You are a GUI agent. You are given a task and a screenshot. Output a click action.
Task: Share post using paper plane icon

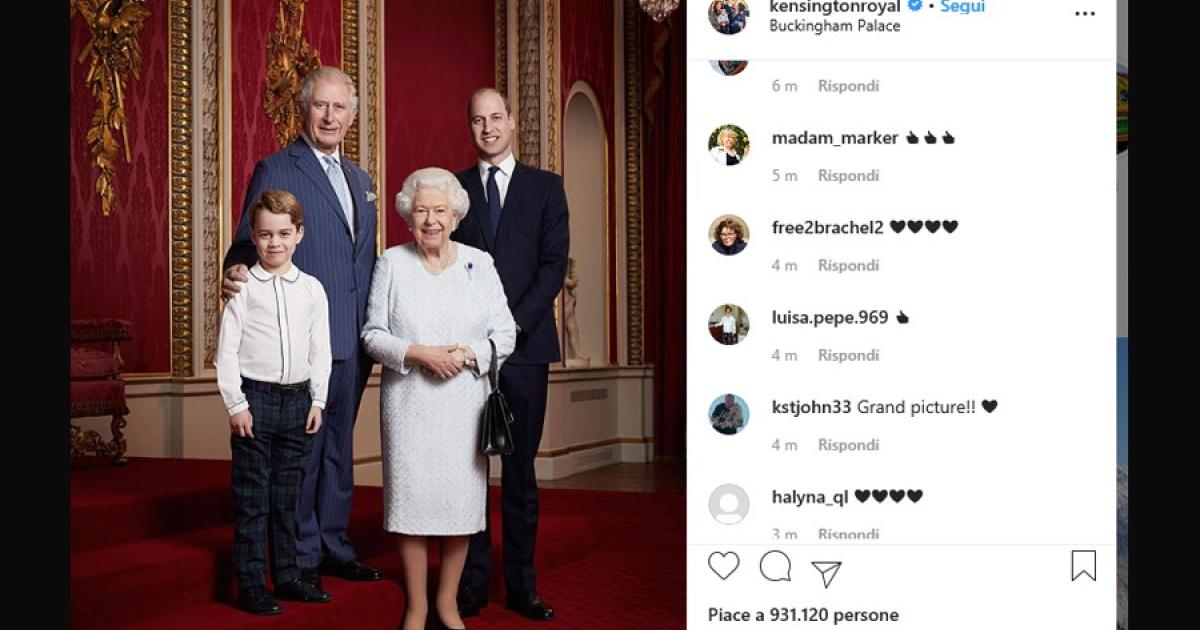click(826, 573)
